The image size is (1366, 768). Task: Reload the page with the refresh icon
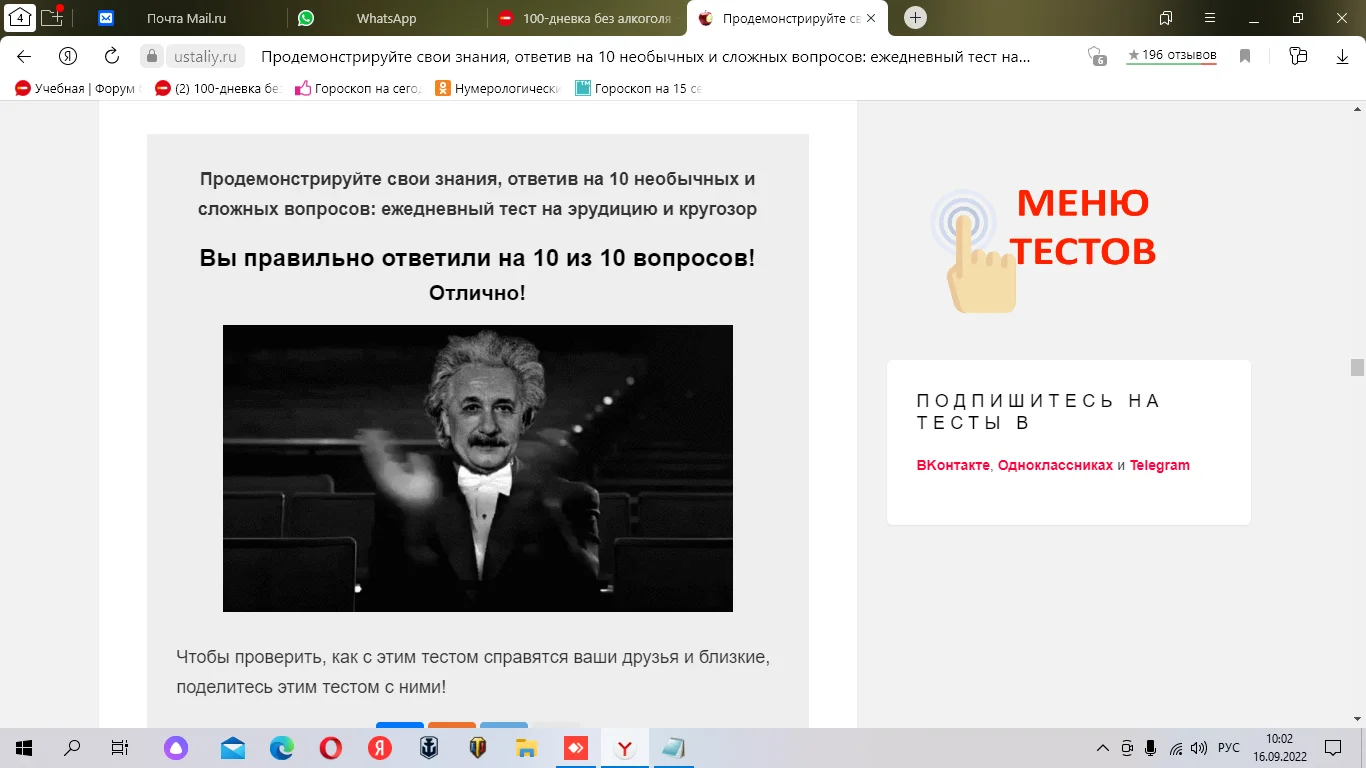point(110,56)
